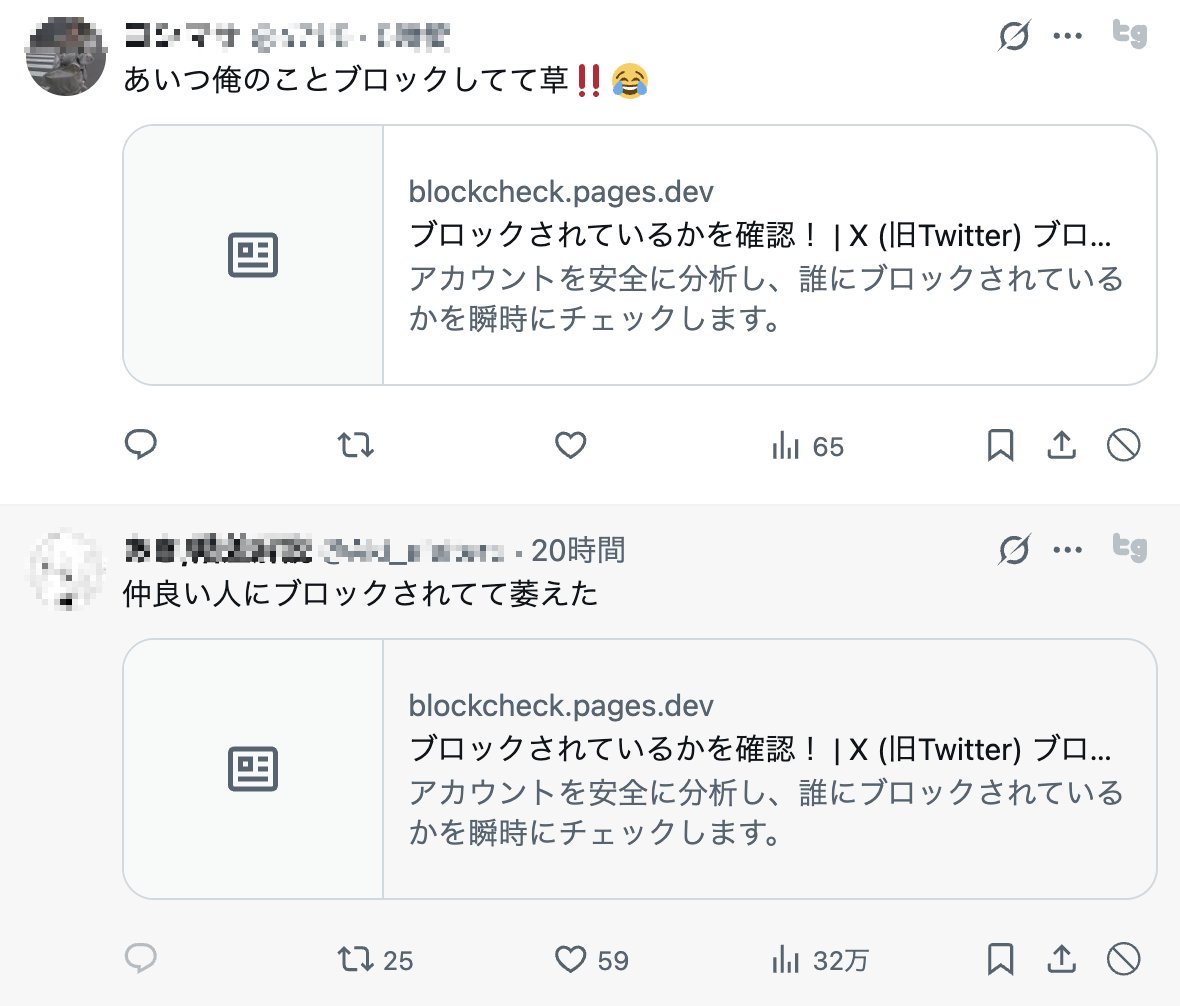
Task: Like the first post with 65 views
Action: 570,445
